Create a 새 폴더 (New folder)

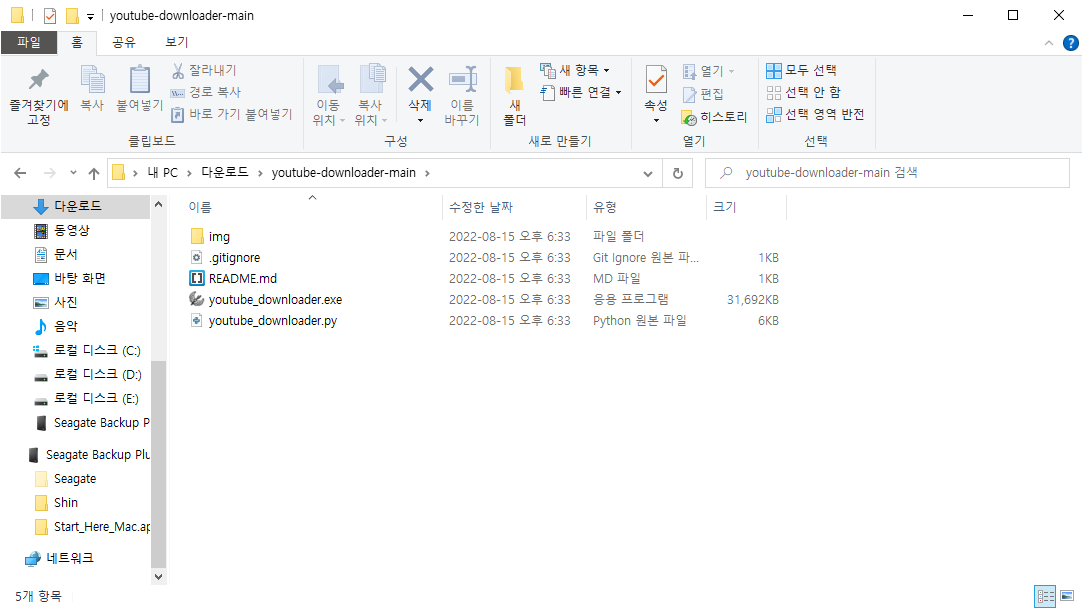tap(515, 97)
